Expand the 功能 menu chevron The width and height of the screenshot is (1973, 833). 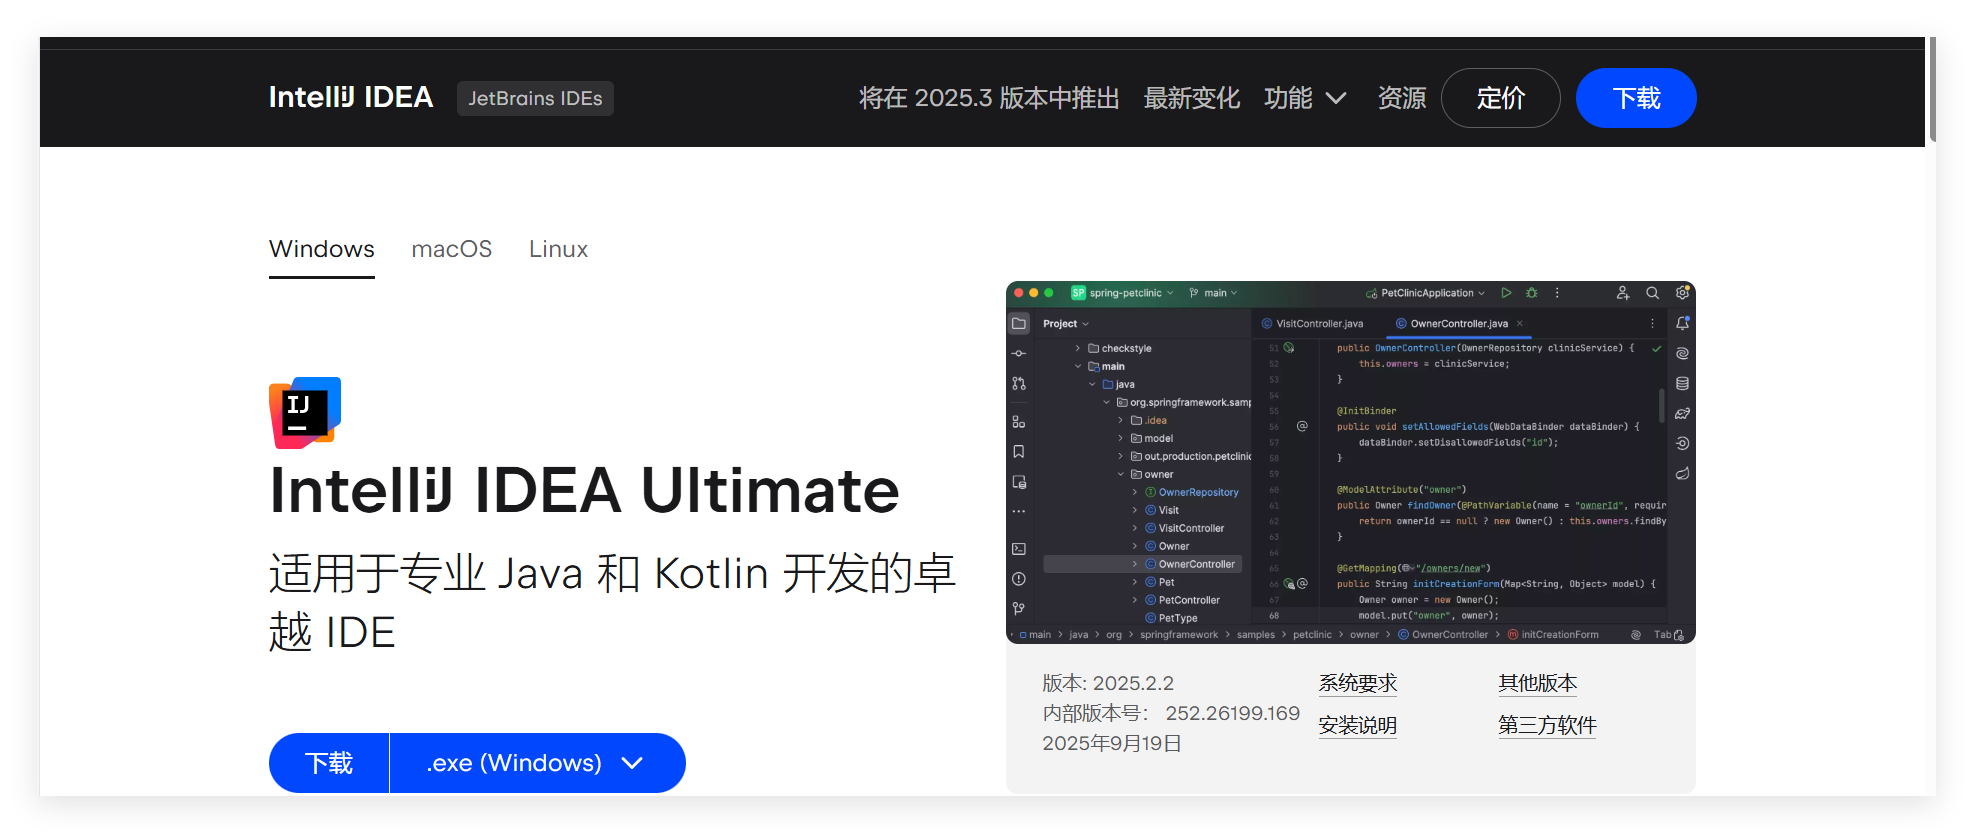1336,98
